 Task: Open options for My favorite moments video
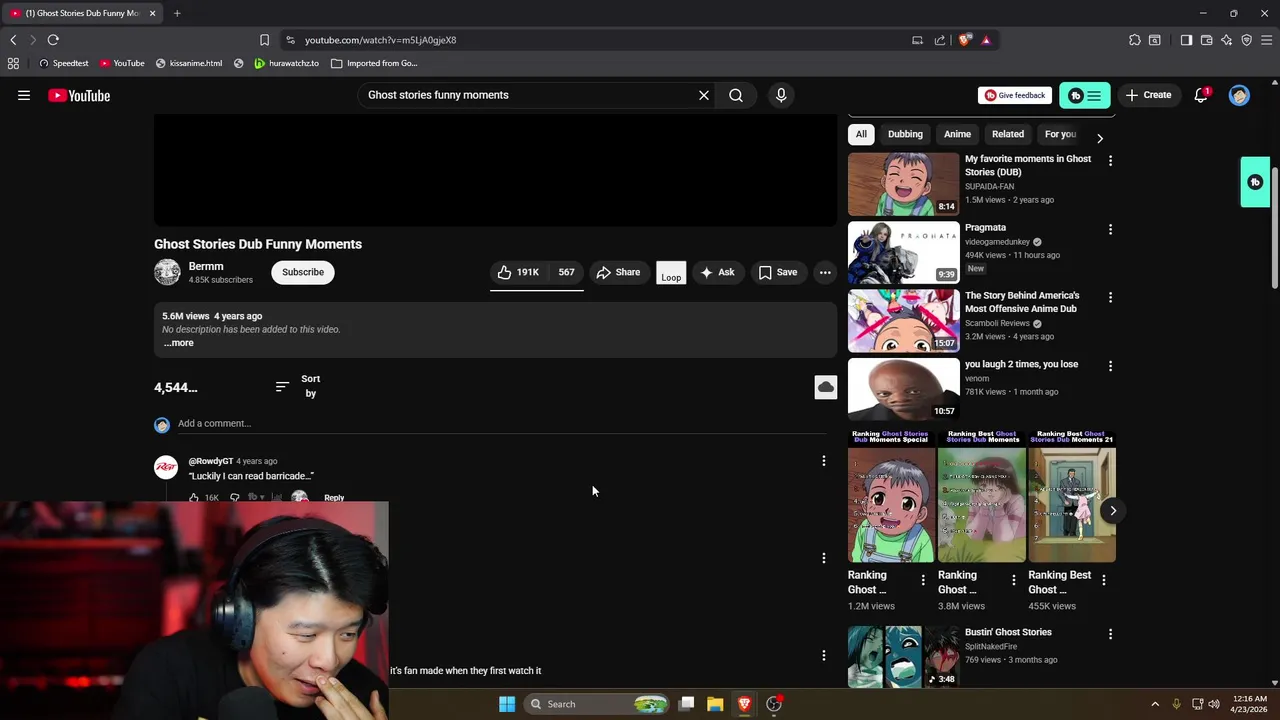1110,160
